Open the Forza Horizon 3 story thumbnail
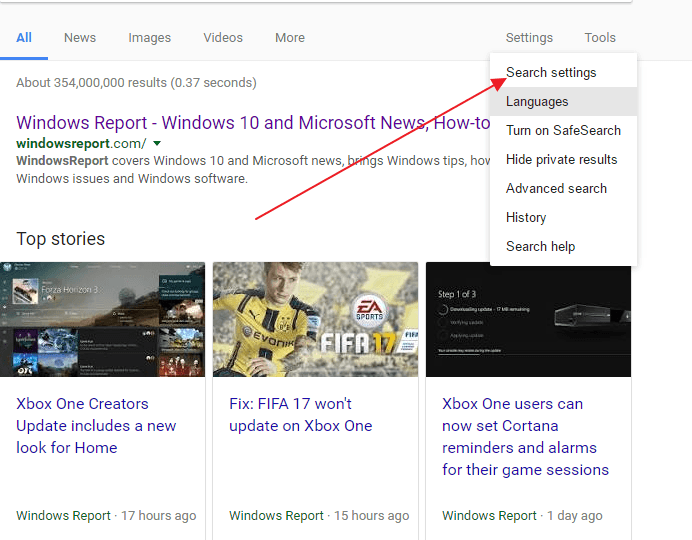 (102, 319)
